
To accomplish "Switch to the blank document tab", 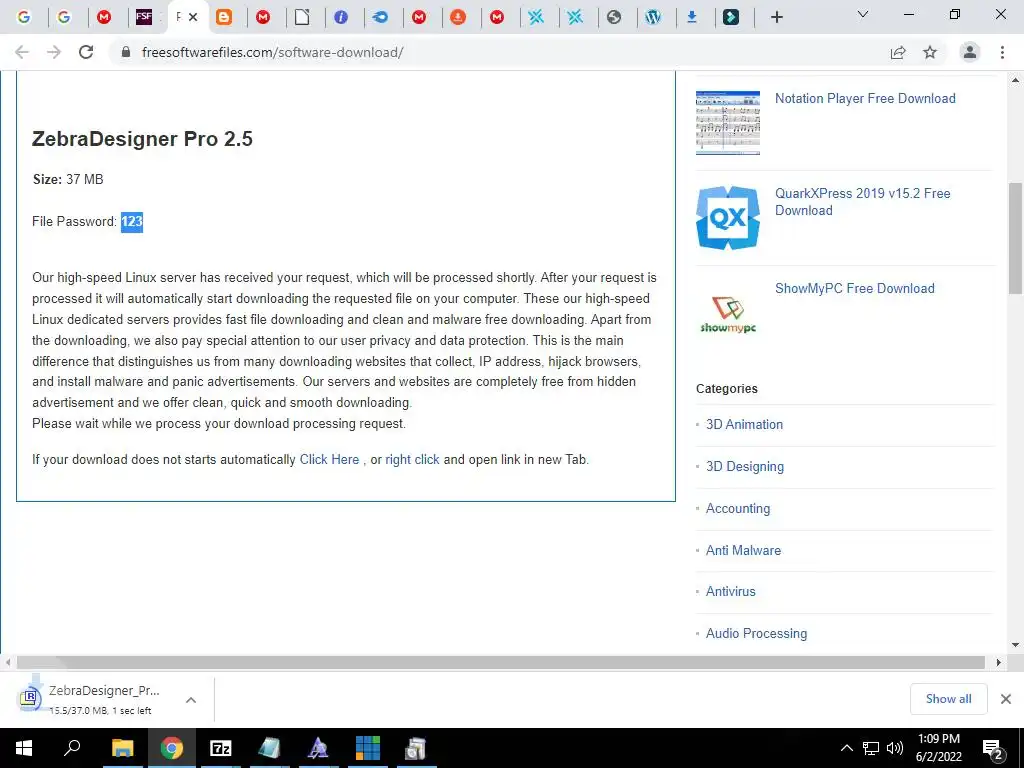I will point(302,17).
